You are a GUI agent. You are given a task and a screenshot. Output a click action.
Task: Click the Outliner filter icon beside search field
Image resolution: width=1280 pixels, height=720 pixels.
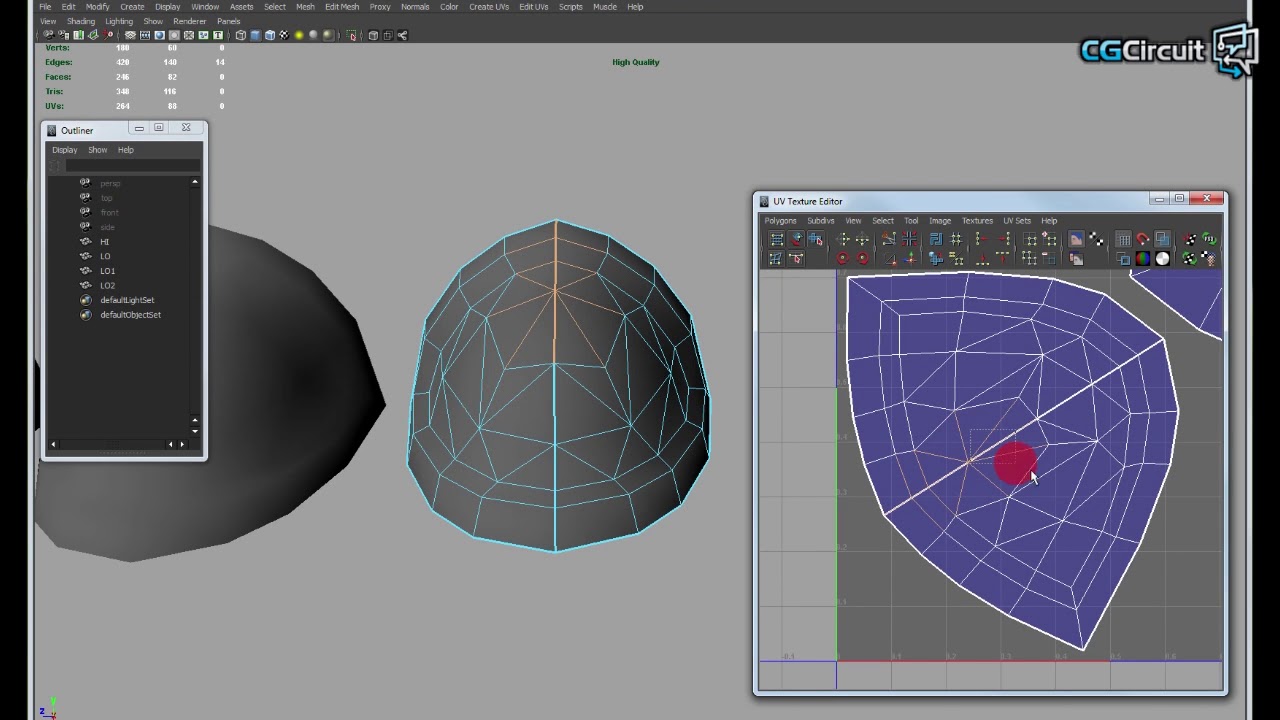pos(55,165)
